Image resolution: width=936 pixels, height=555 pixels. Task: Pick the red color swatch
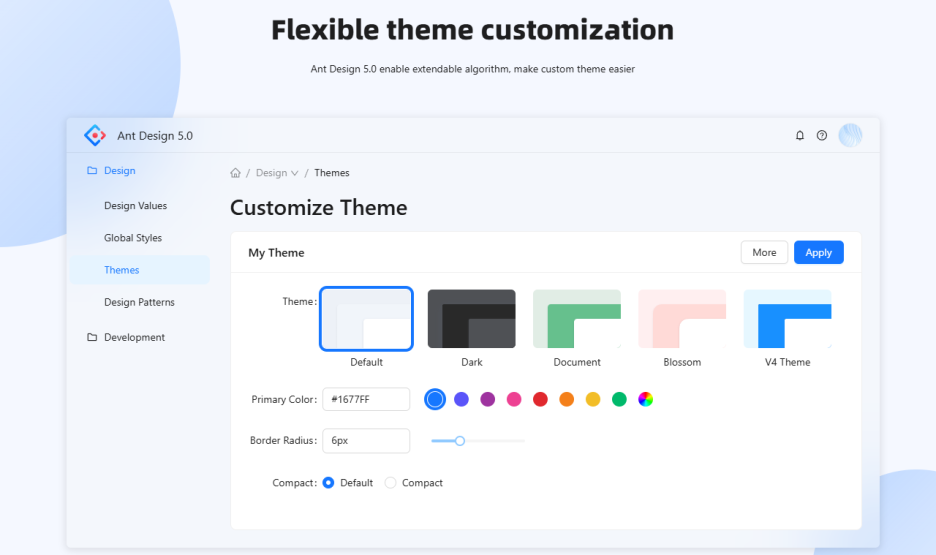click(x=540, y=399)
